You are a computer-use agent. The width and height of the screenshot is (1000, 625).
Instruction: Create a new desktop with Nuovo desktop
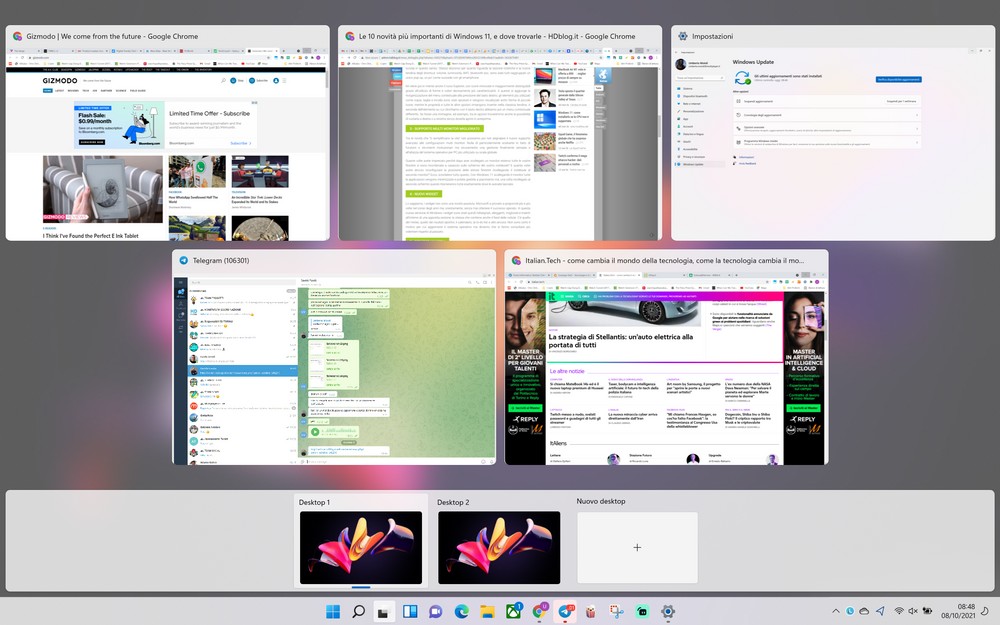[636, 547]
